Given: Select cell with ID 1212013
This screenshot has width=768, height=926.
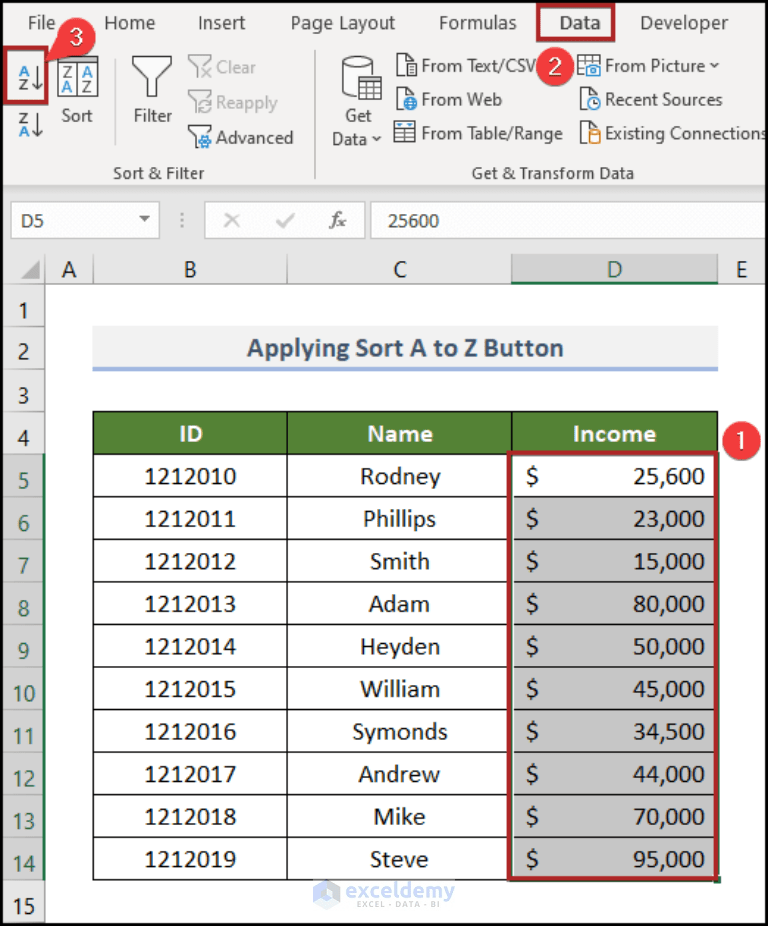Looking at the screenshot, I should [x=190, y=604].
